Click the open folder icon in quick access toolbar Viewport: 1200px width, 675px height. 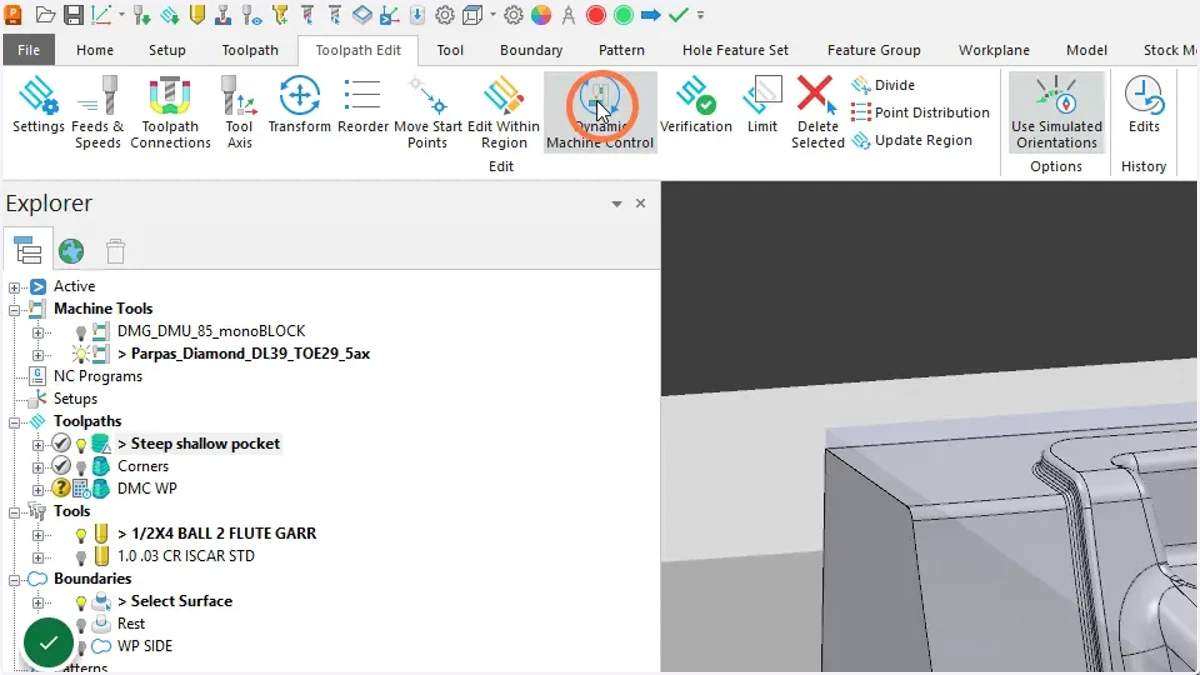tap(45, 15)
